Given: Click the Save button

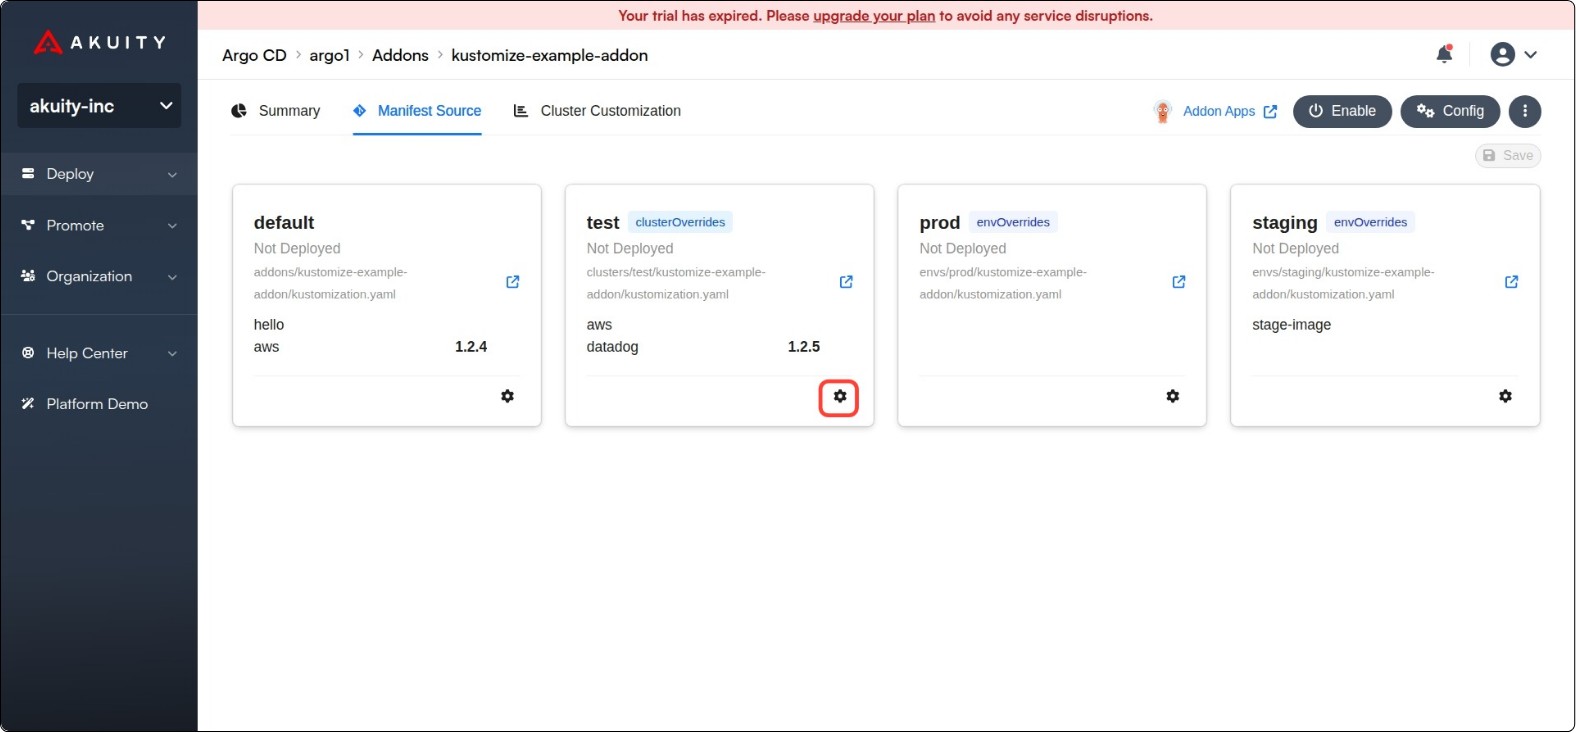Looking at the screenshot, I should coord(1508,156).
